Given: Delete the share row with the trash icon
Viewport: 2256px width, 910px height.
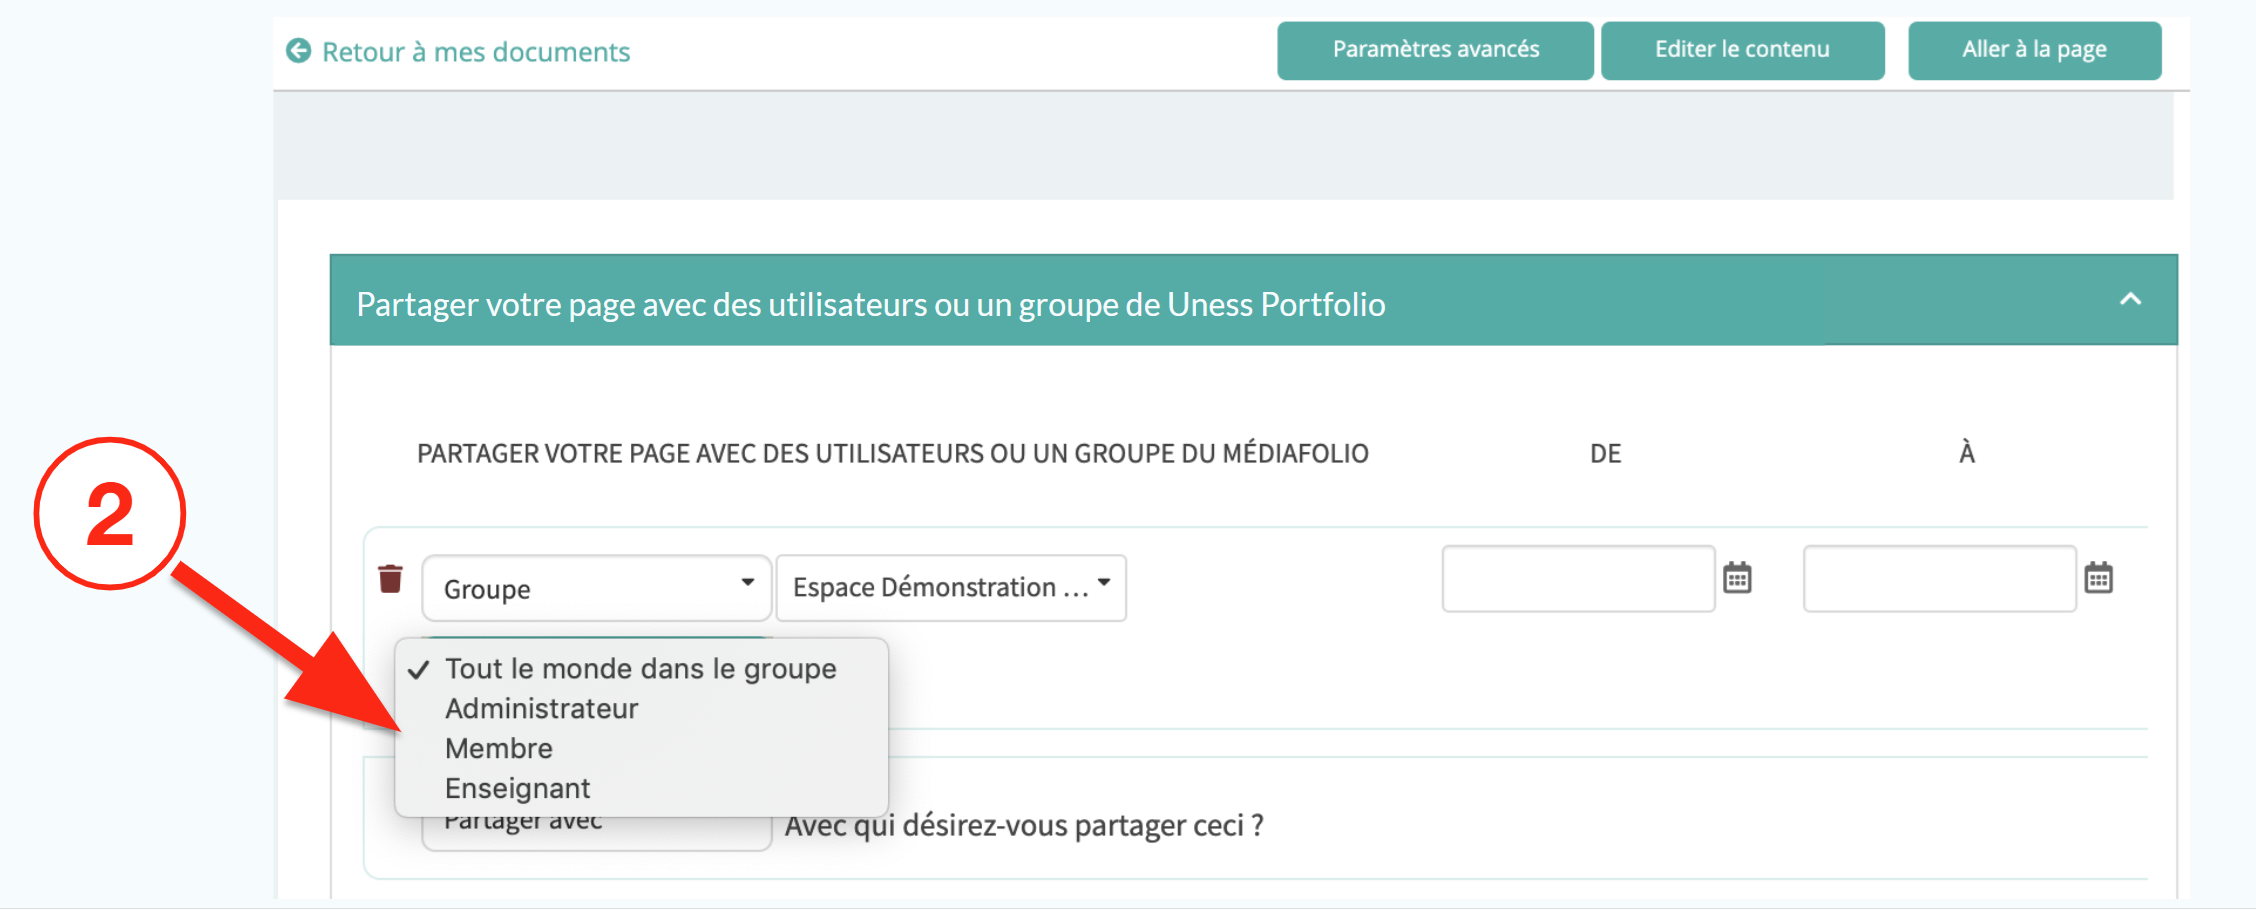Looking at the screenshot, I should [x=390, y=579].
